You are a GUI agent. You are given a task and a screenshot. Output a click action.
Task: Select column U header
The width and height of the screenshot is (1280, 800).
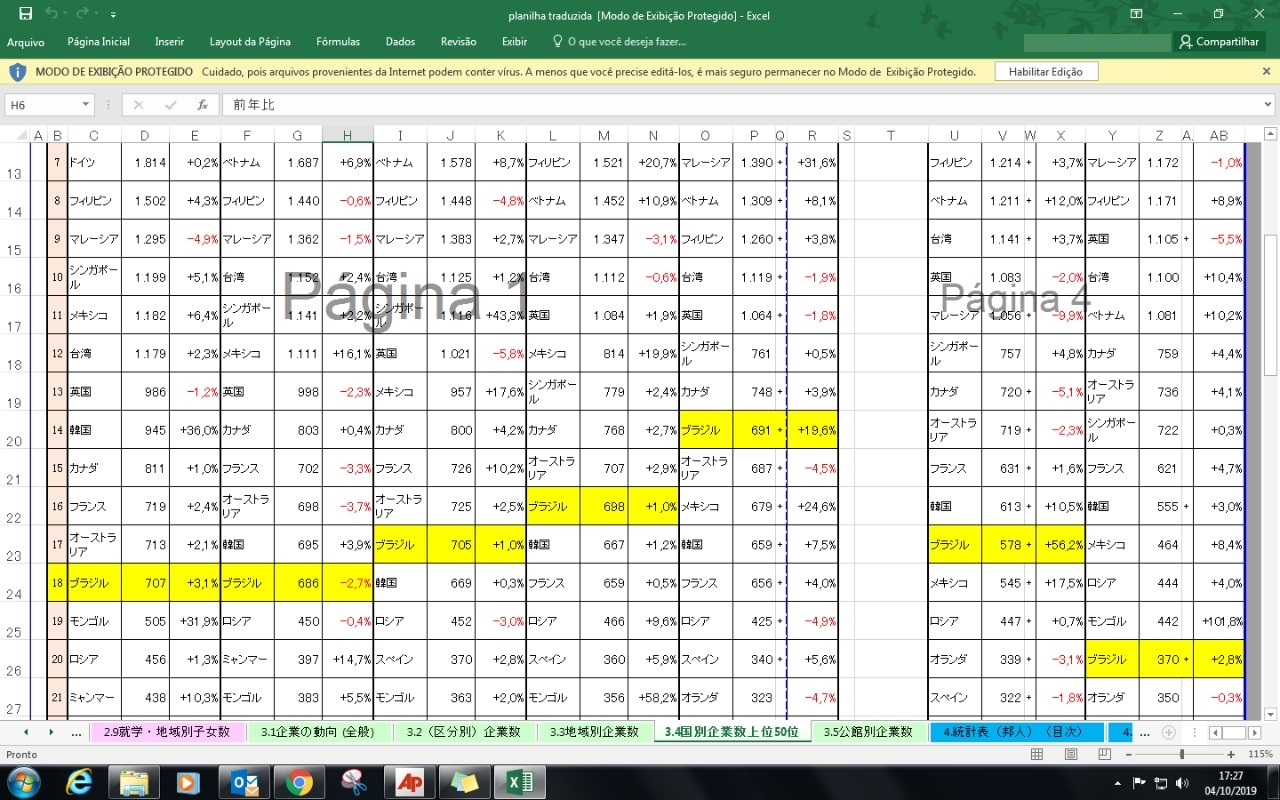pos(954,135)
